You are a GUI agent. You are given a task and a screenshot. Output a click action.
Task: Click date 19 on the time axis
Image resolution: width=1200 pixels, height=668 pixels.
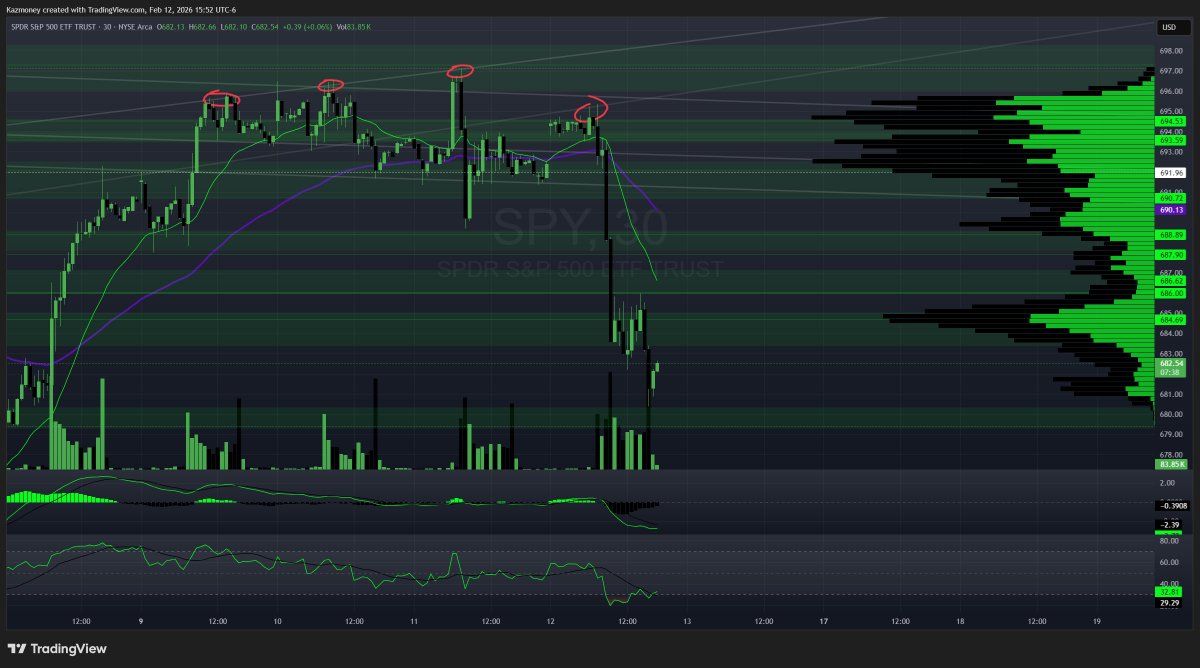(1097, 621)
